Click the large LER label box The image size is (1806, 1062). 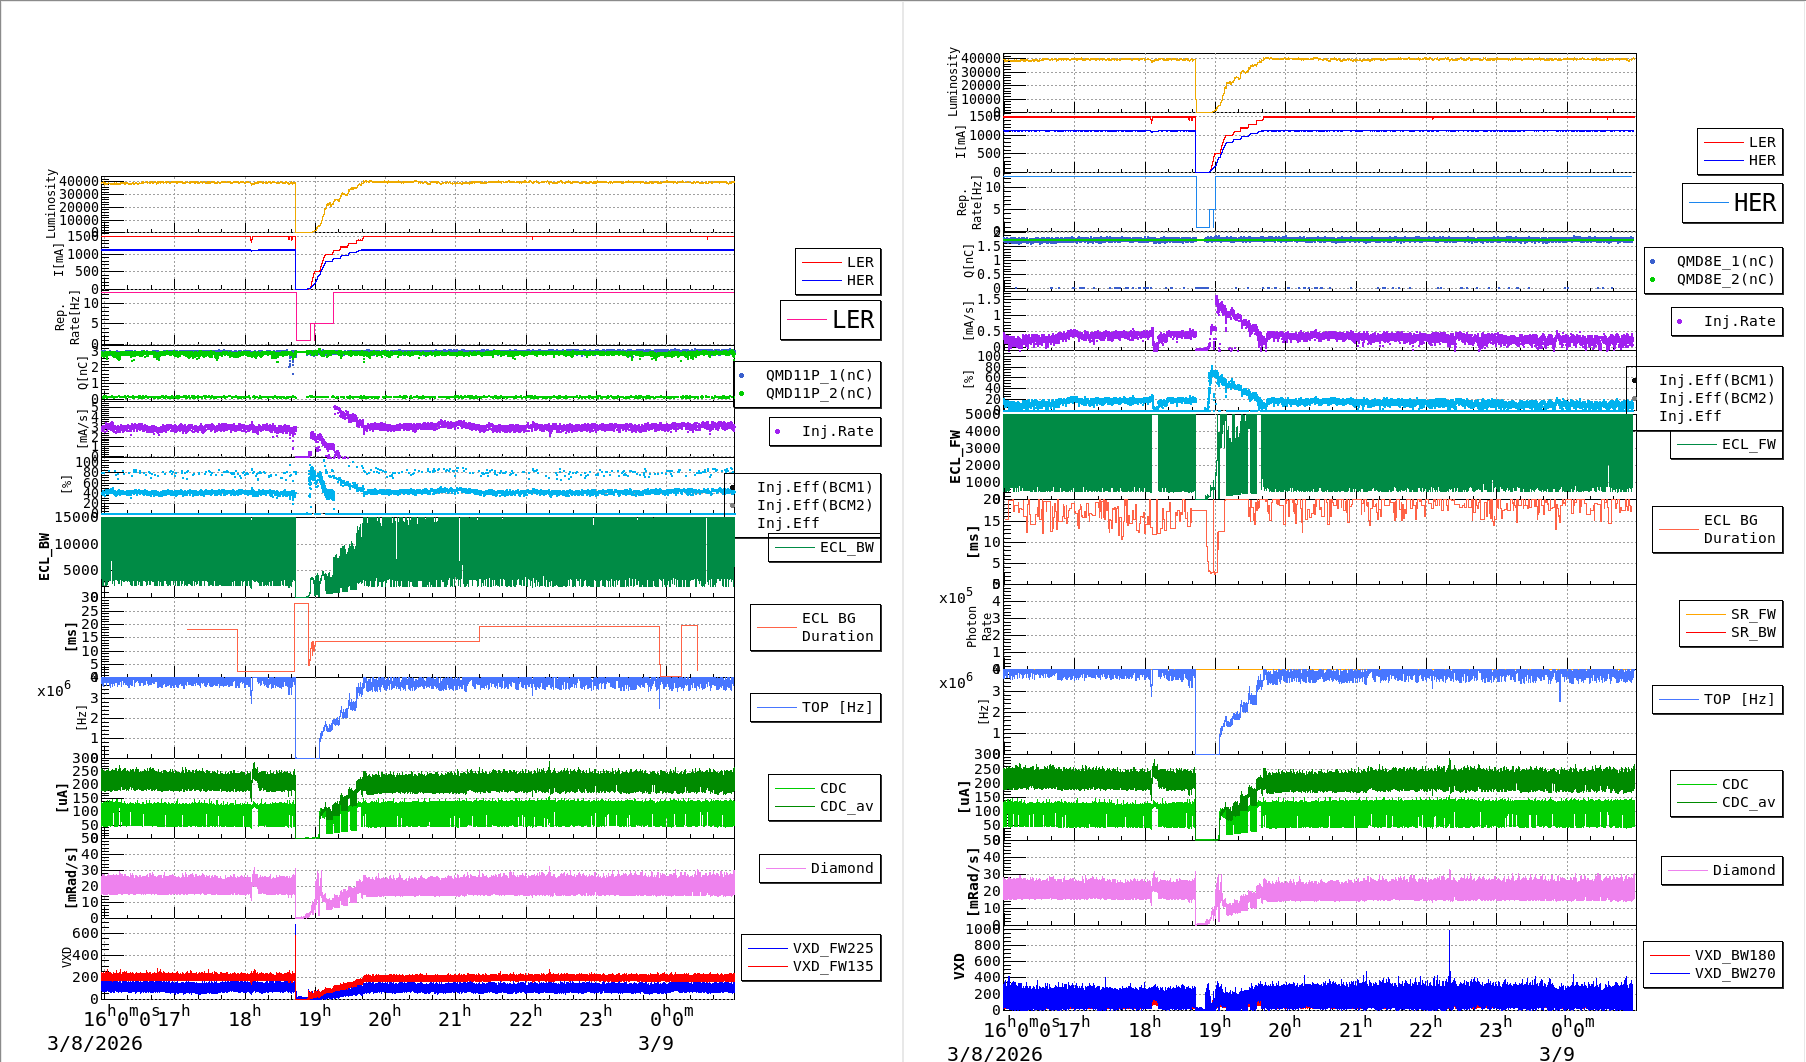pos(831,320)
